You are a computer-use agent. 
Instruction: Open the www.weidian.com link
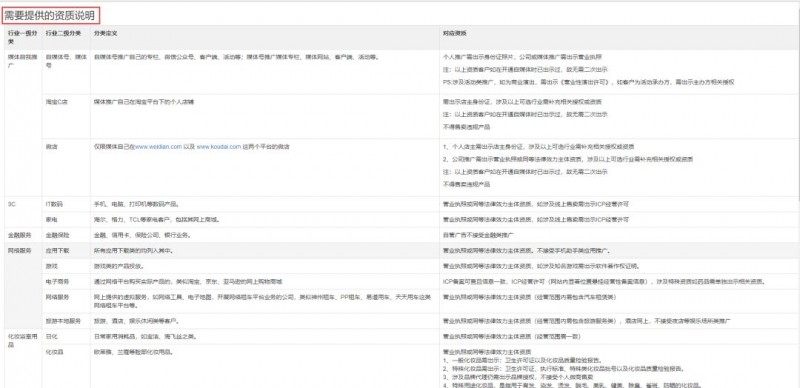pyautogui.click(x=158, y=147)
